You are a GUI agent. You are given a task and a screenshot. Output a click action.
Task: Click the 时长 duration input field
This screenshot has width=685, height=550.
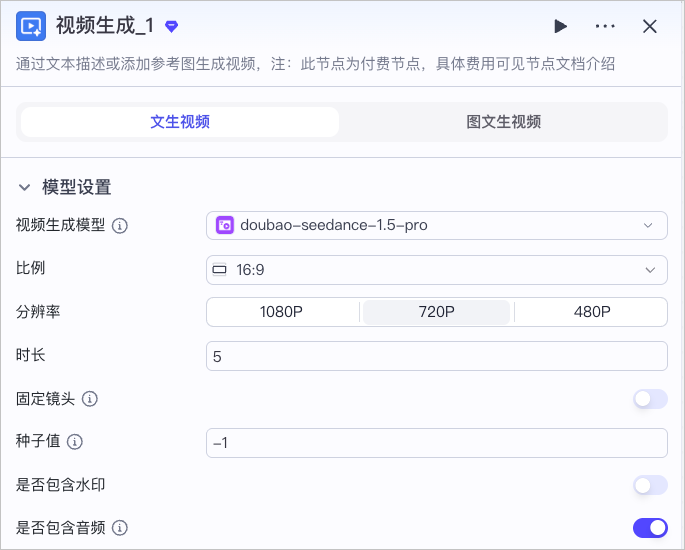pos(437,356)
